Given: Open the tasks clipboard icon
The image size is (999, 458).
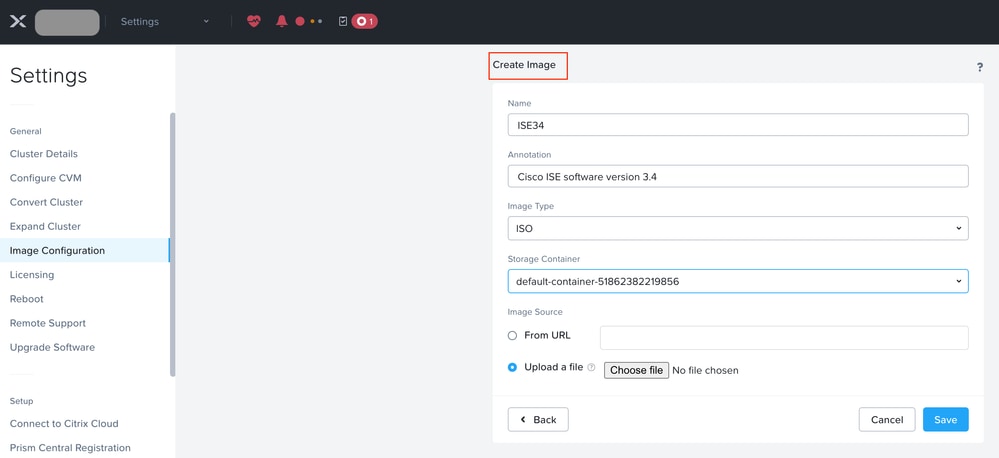Looking at the screenshot, I should pos(343,22).
